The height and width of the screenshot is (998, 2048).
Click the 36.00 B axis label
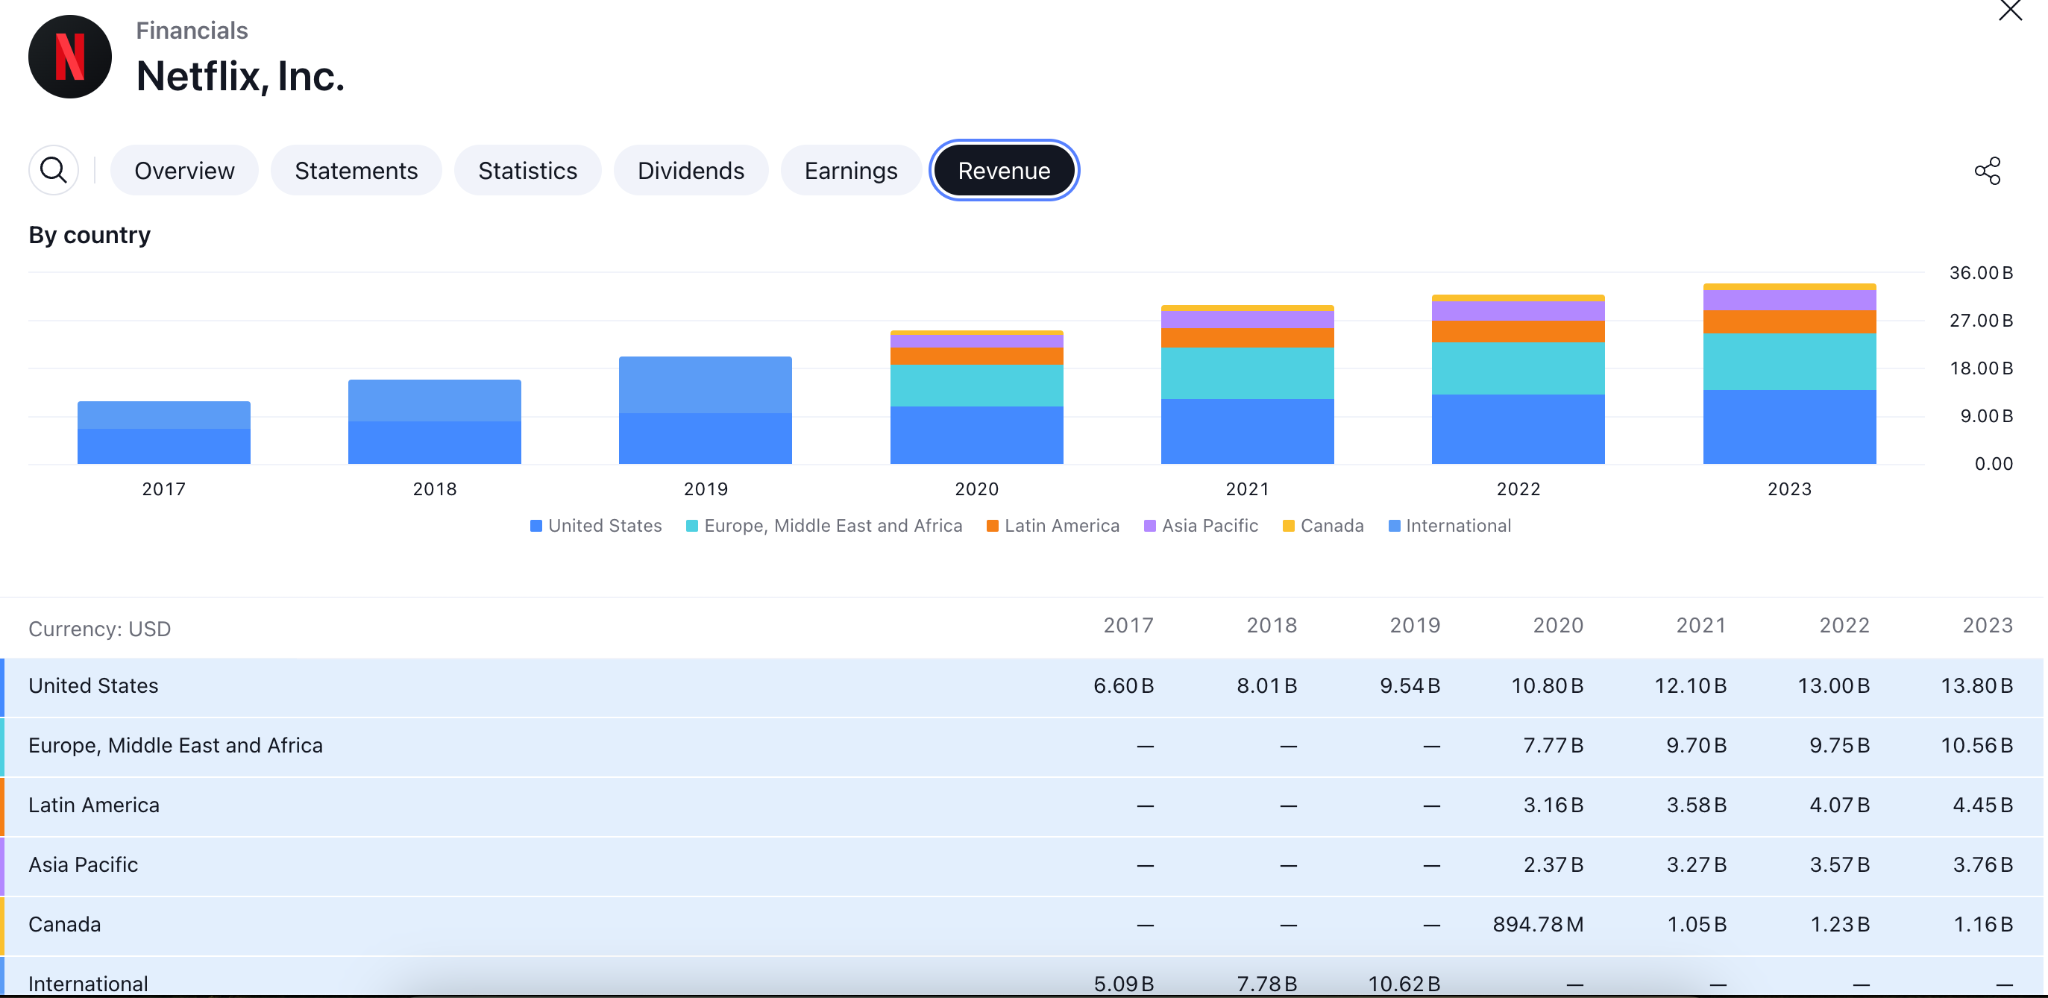(1981, 273)
